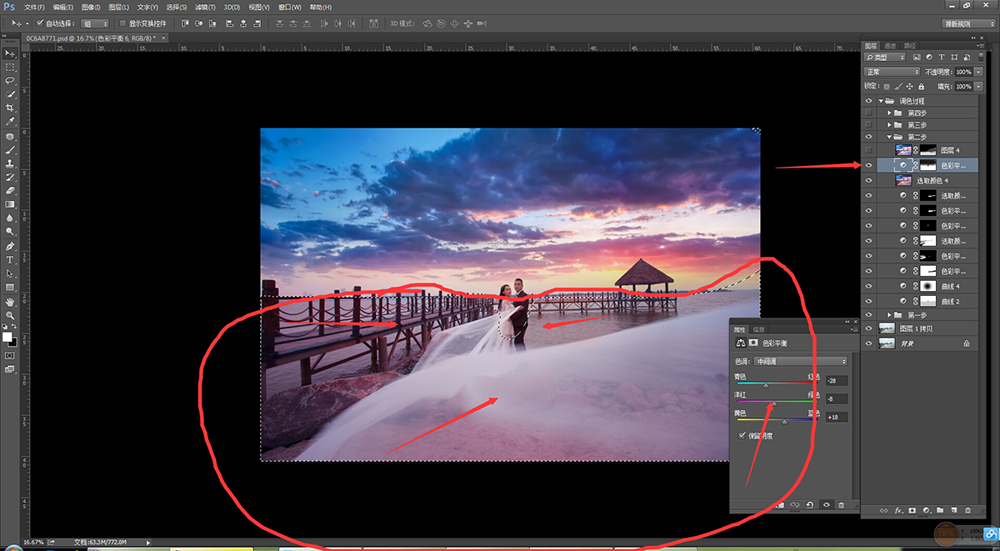Viewport: 1000px width, 551px height.
Task: Switch to the 通道 tab
Action: [890, 45]
